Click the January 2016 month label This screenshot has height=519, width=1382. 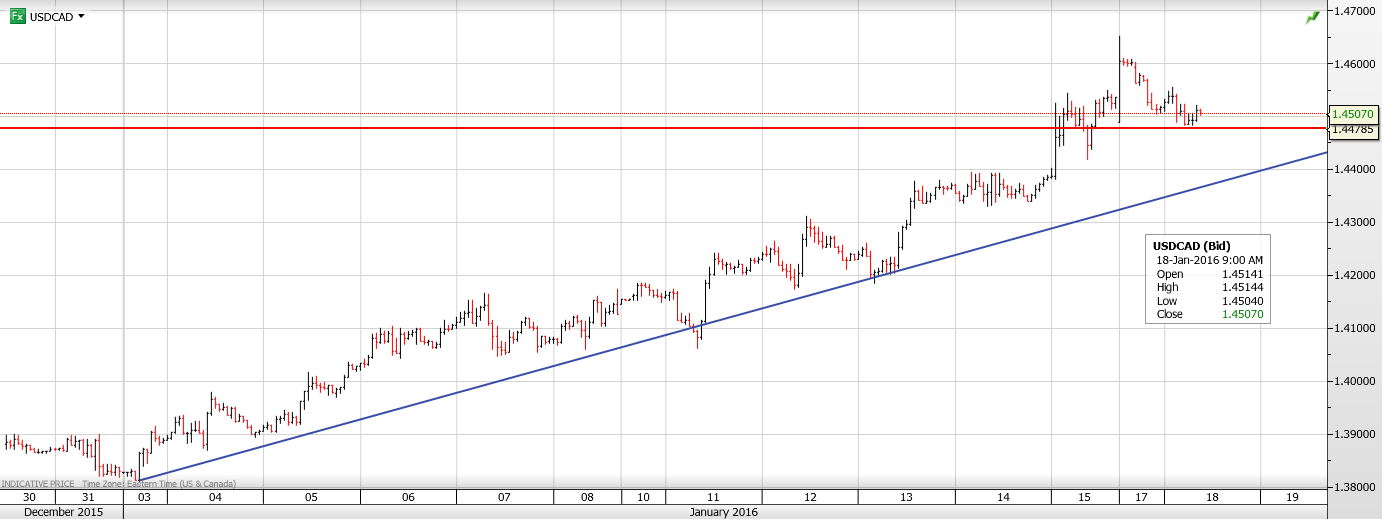724,512
